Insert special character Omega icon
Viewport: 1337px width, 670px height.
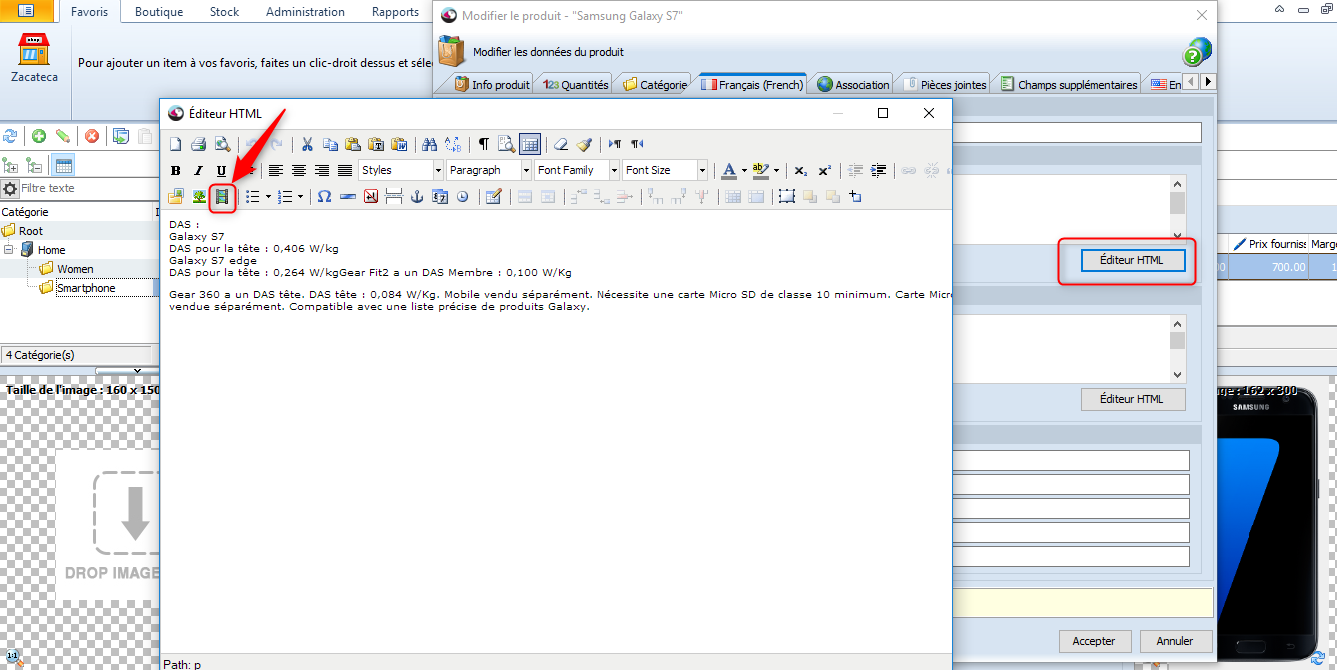(324, 197)
